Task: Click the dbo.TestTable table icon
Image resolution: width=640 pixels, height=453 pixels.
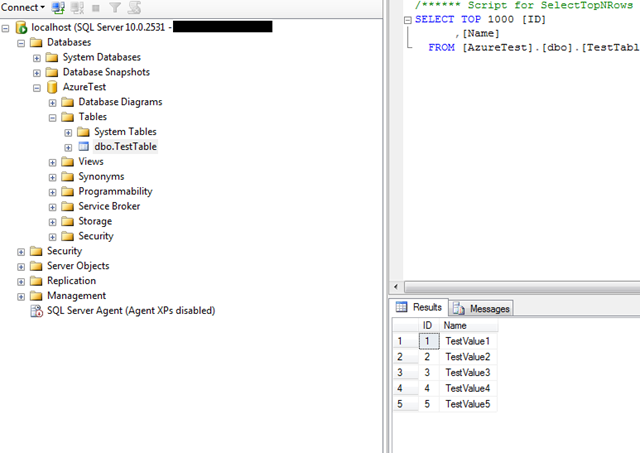Action: (84, 147)
